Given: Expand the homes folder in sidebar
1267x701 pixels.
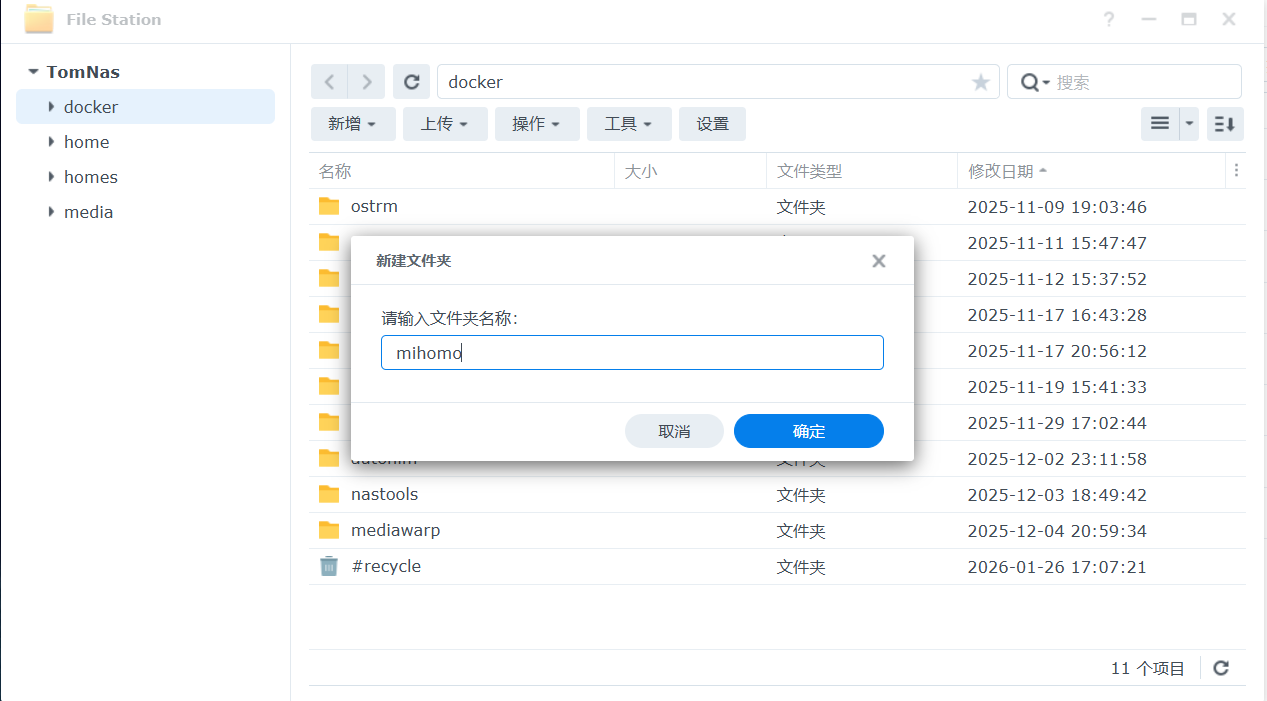Looking at the screenshot, I should [51, 177].
